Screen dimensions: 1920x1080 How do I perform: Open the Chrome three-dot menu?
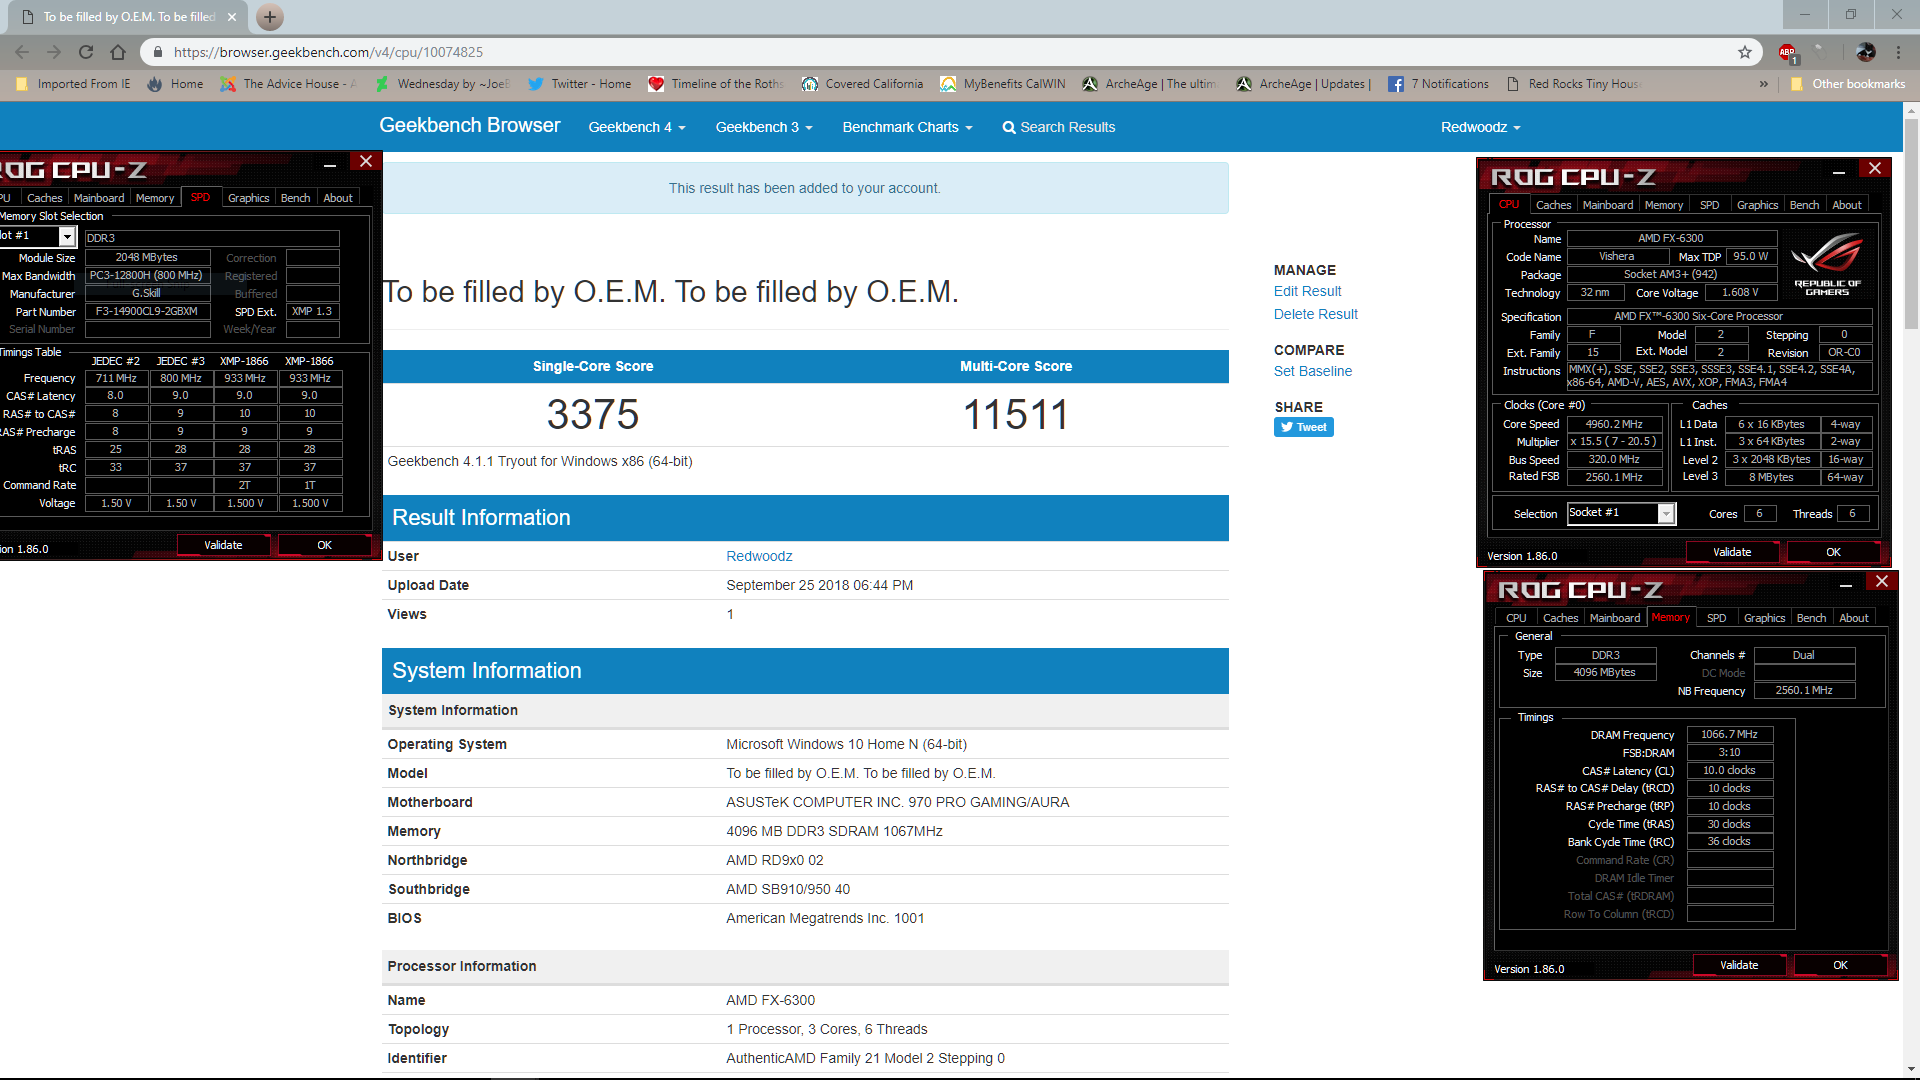click(x=1898, y=52)
